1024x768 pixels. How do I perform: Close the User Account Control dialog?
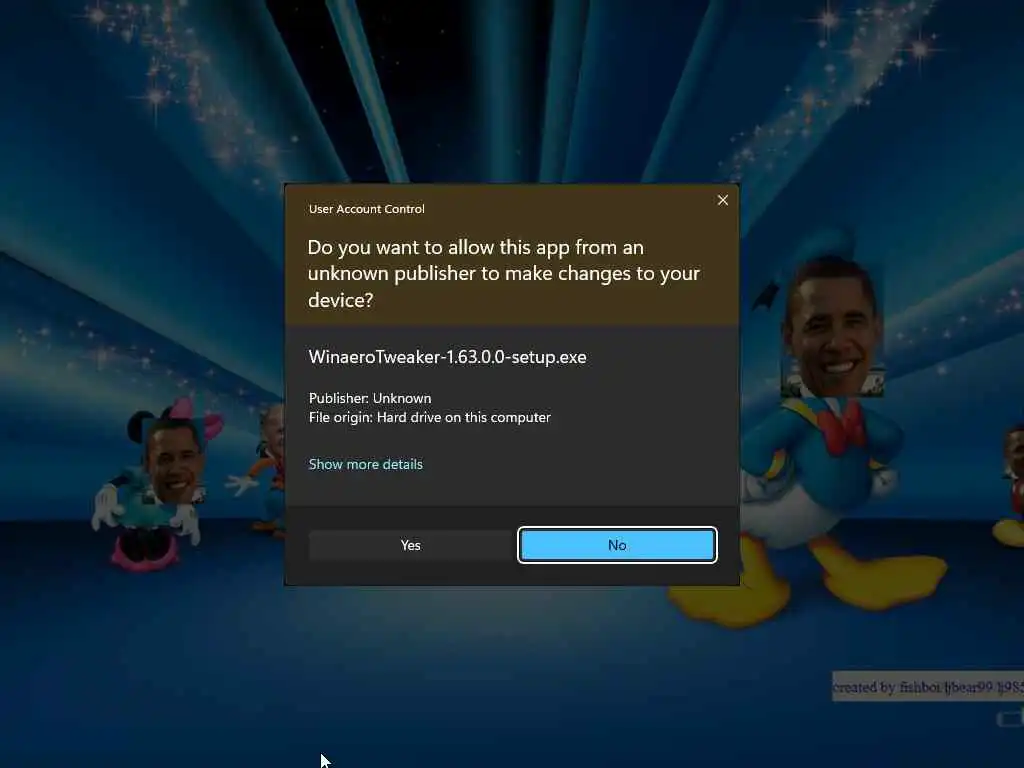(x=722, y=200)
